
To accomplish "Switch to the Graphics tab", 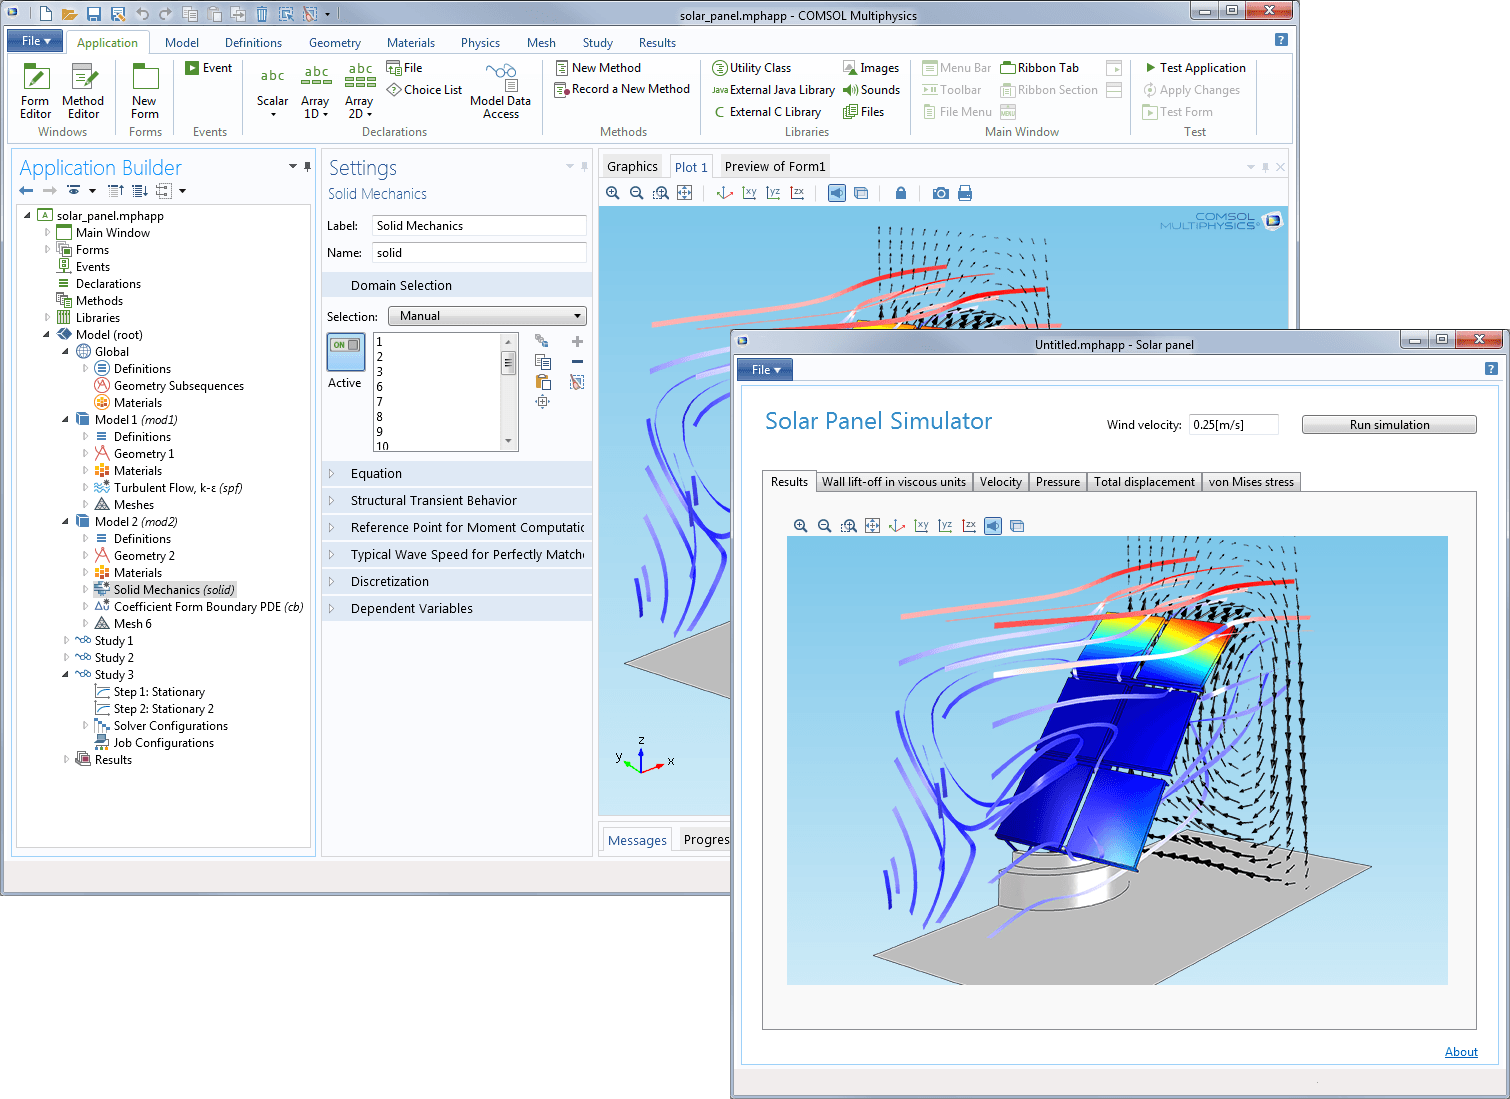I will [x=632, y=167].
